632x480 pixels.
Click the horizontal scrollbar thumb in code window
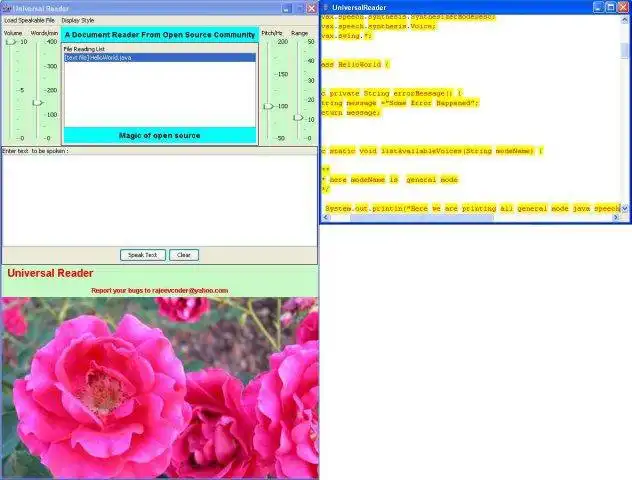pyautogui.click(x=422, y=218)
